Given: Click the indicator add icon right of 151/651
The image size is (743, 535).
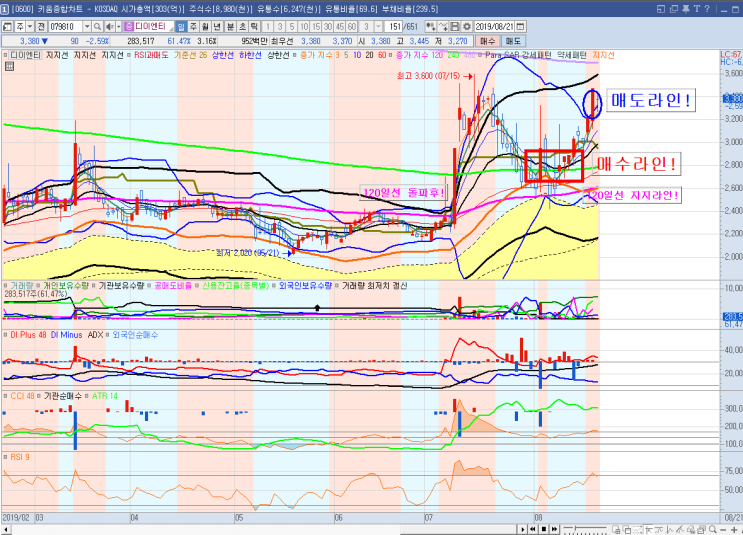Looking at the screenshot, I should [431, 27].
